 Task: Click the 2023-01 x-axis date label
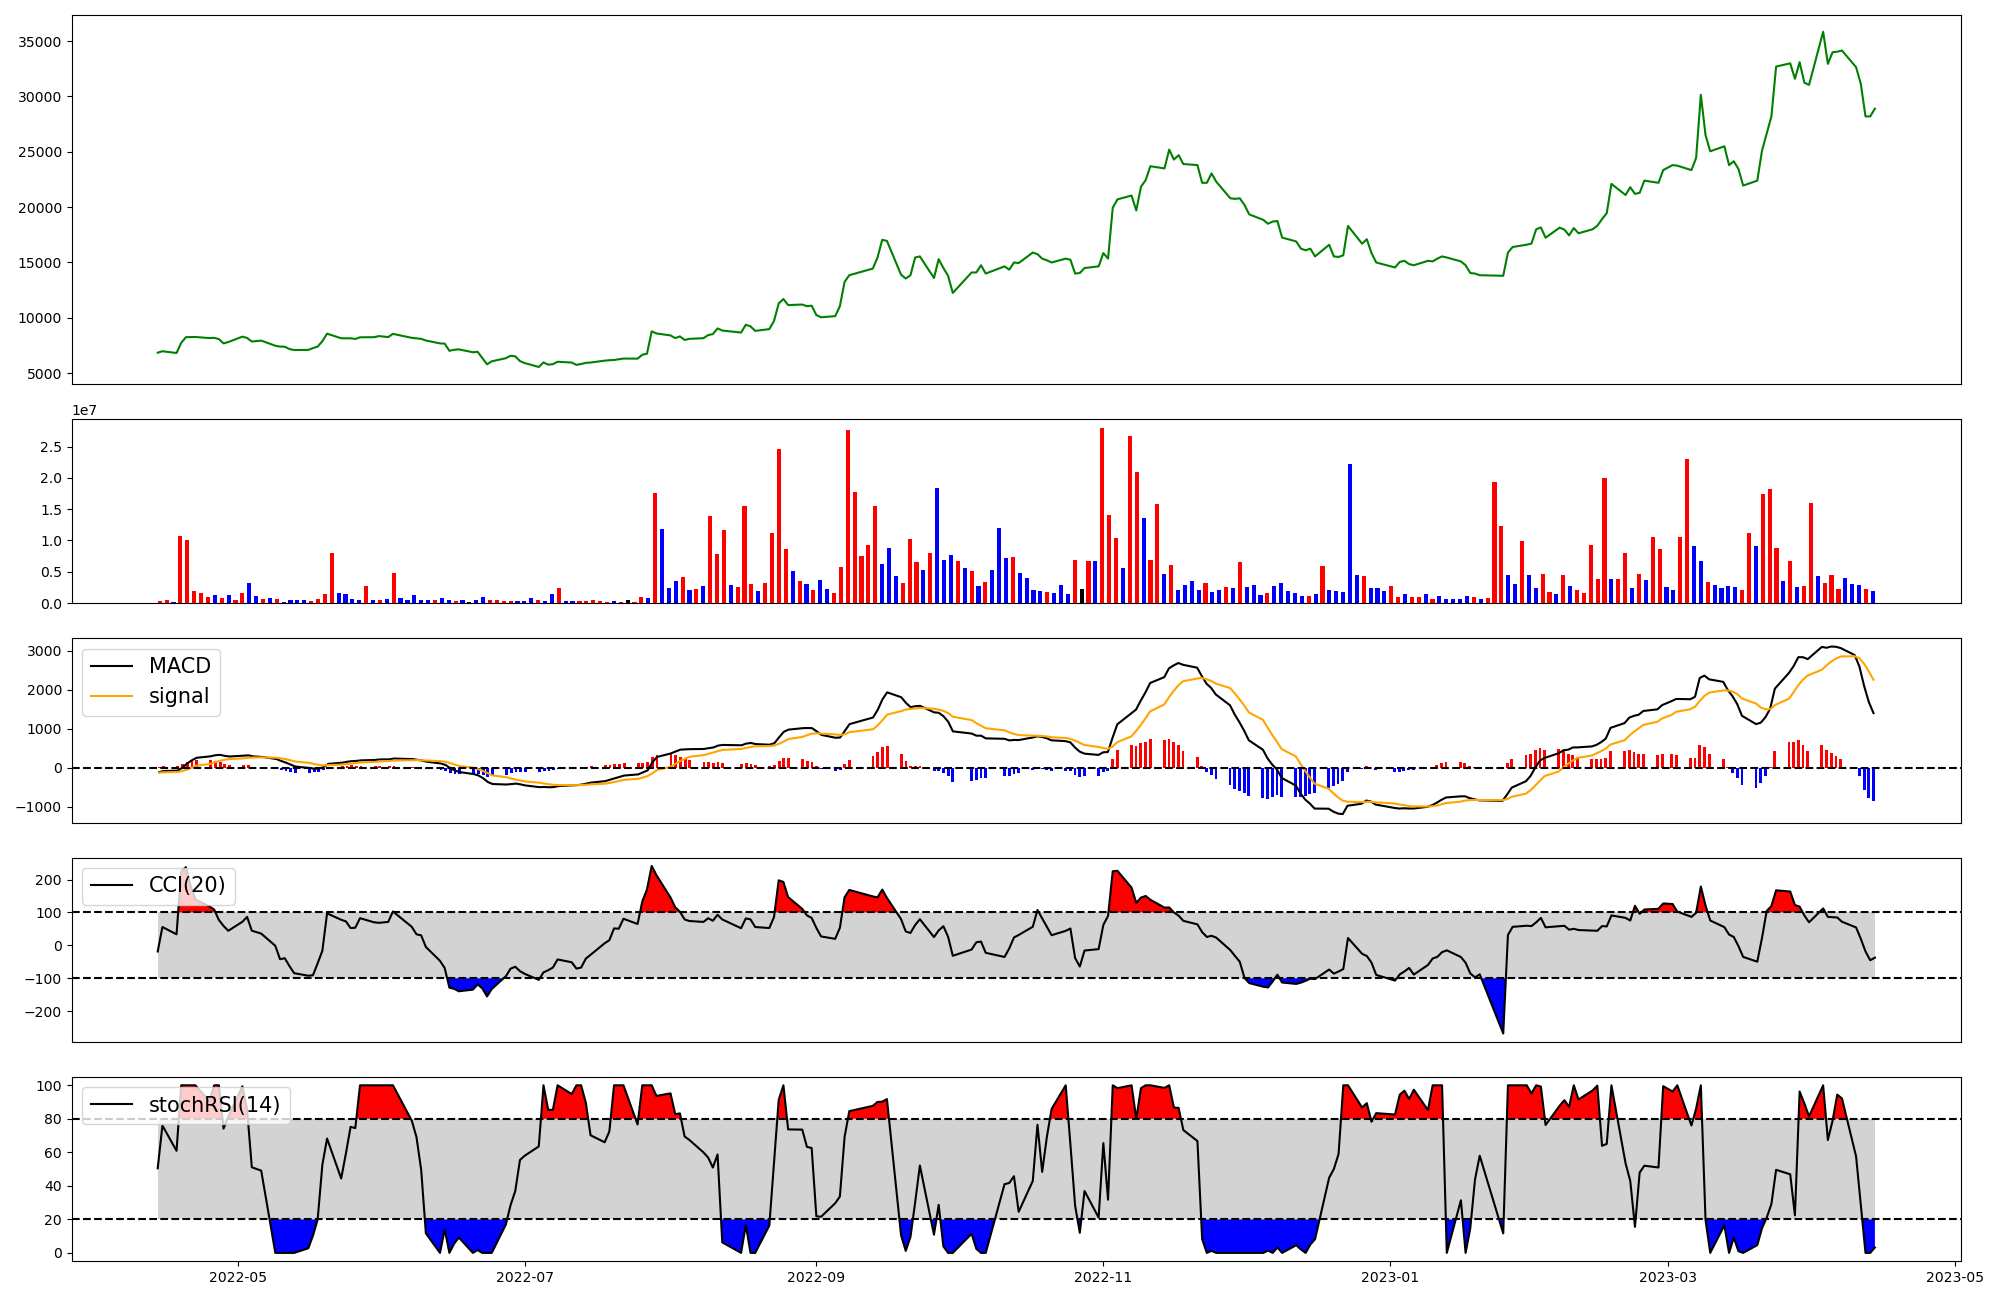pos(1389,1277)
